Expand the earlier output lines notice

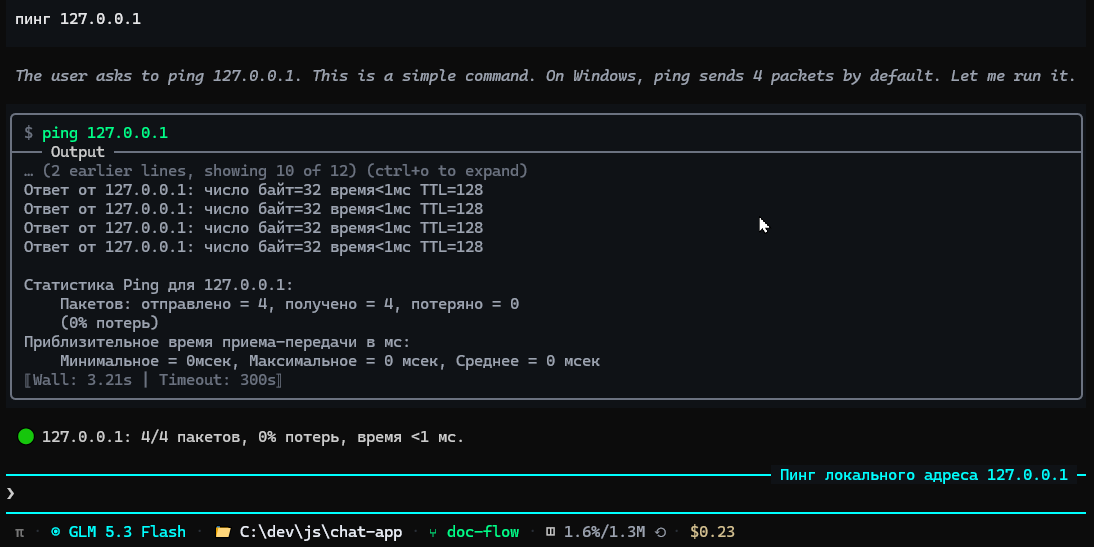(276, 171)
